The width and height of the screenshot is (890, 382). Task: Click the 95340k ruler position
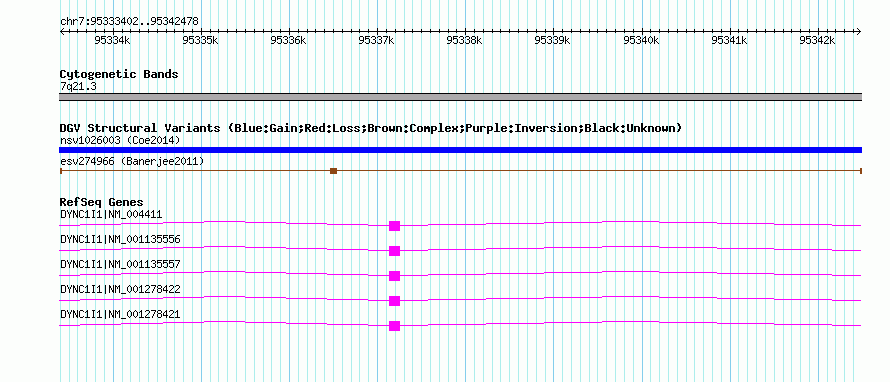pos(641,40)
